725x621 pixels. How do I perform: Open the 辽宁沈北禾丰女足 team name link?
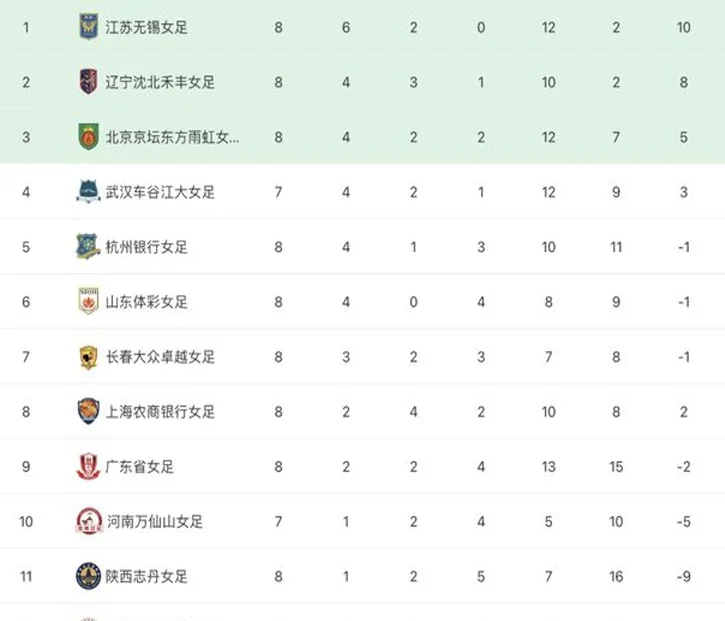click(160, 82)
